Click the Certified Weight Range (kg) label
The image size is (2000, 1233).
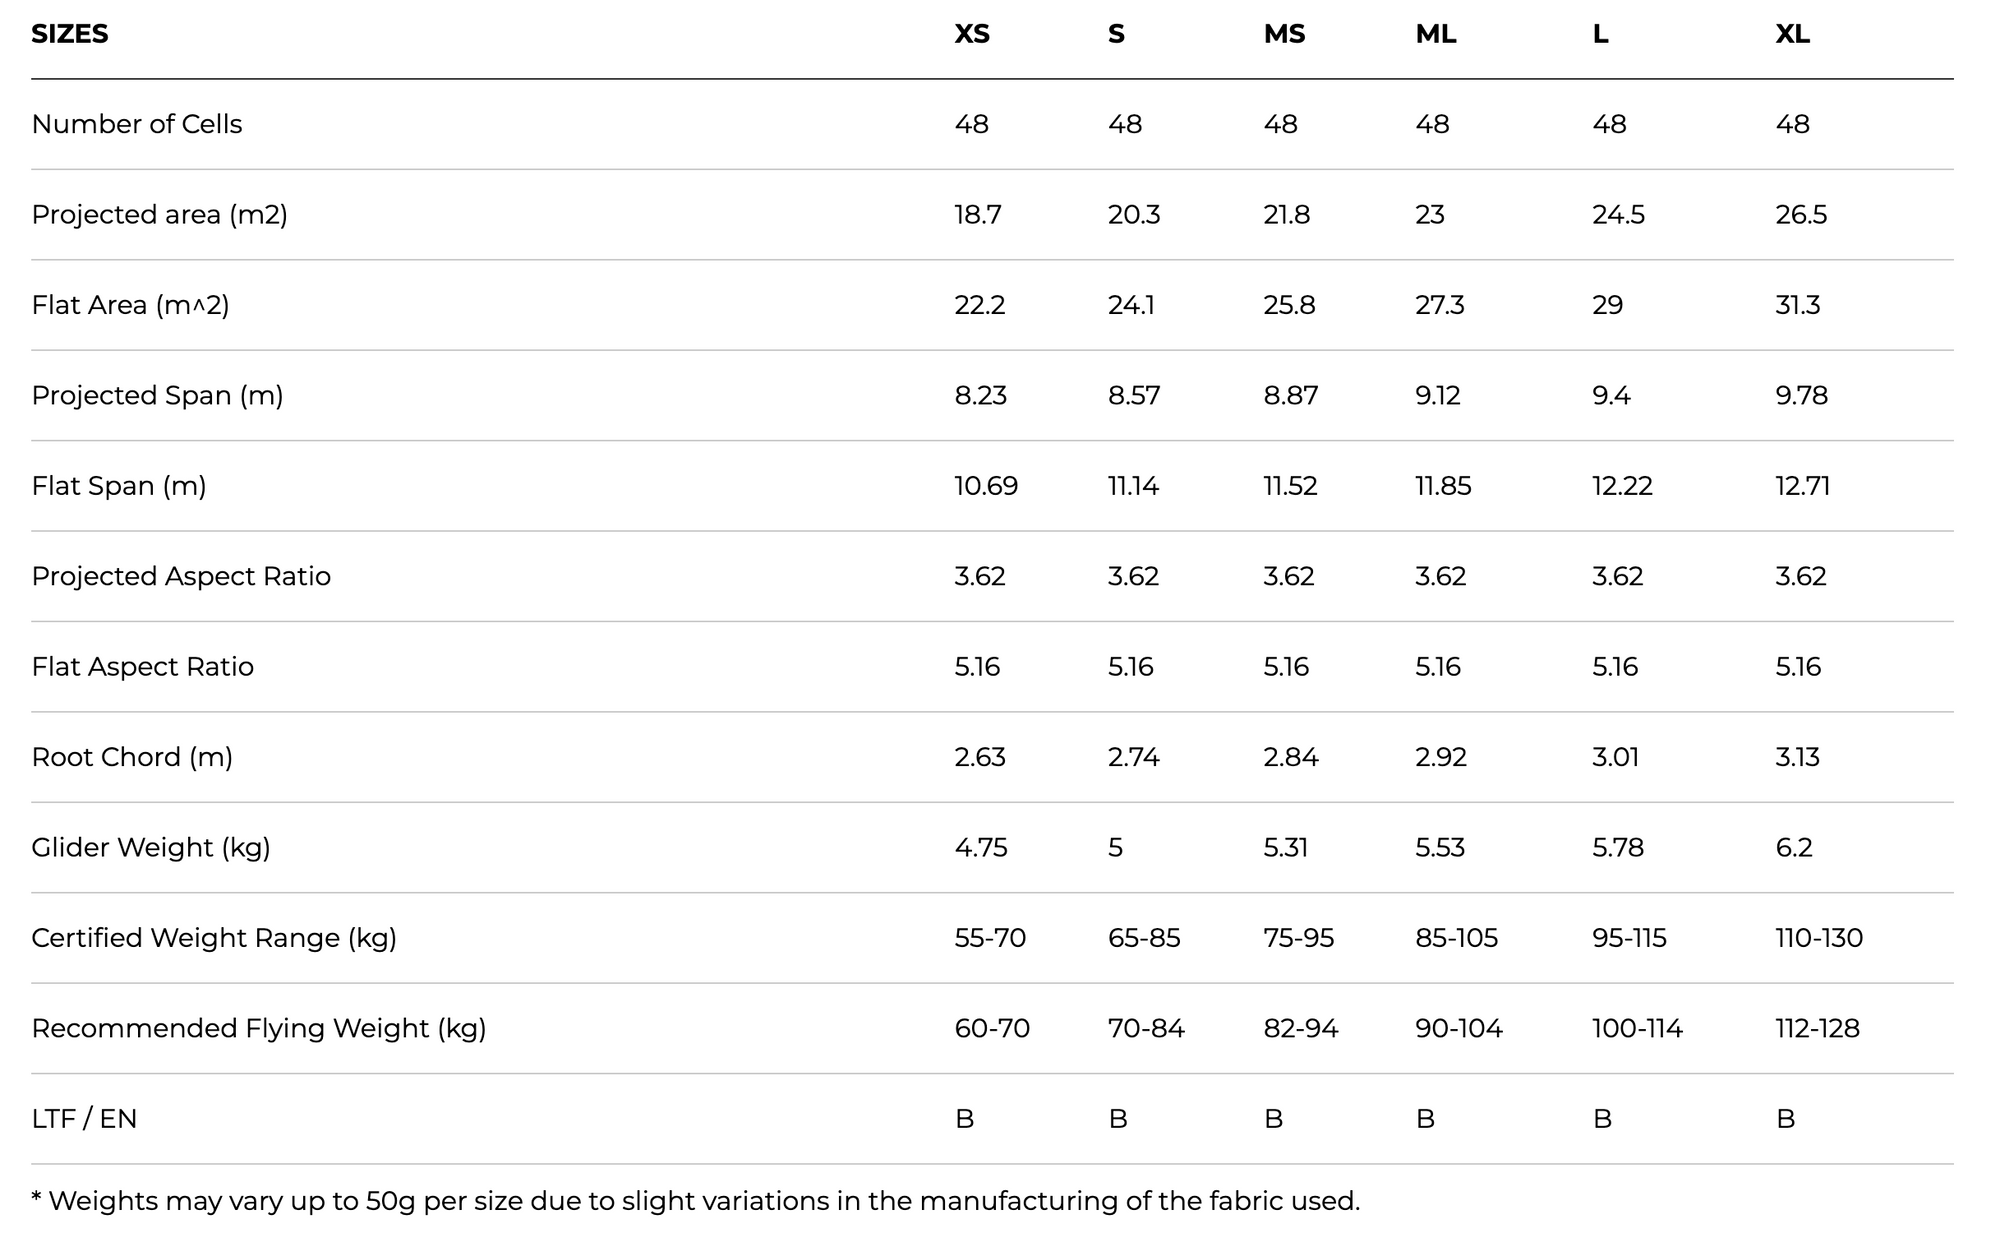coord(214,938)
